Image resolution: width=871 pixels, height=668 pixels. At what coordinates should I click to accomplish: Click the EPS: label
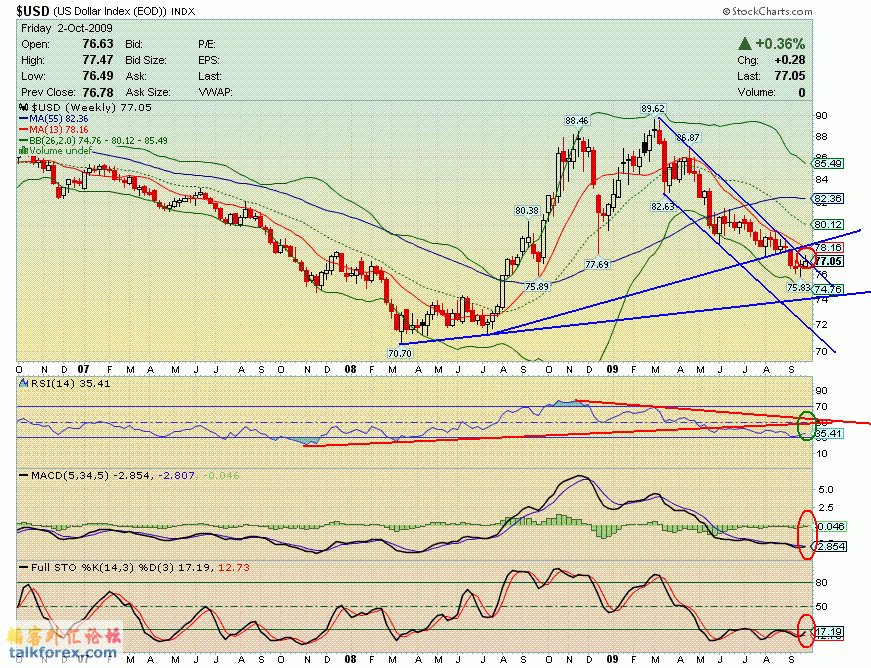pos(209,60)
